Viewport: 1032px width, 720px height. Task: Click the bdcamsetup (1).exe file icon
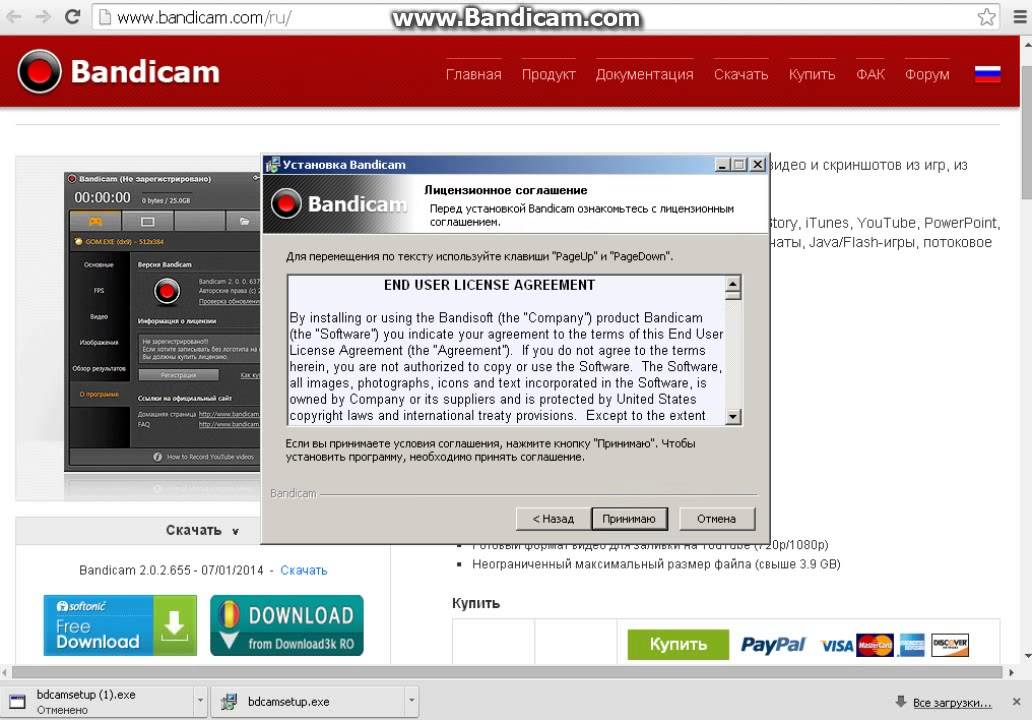pyautogui.click(x=17, y=702)
